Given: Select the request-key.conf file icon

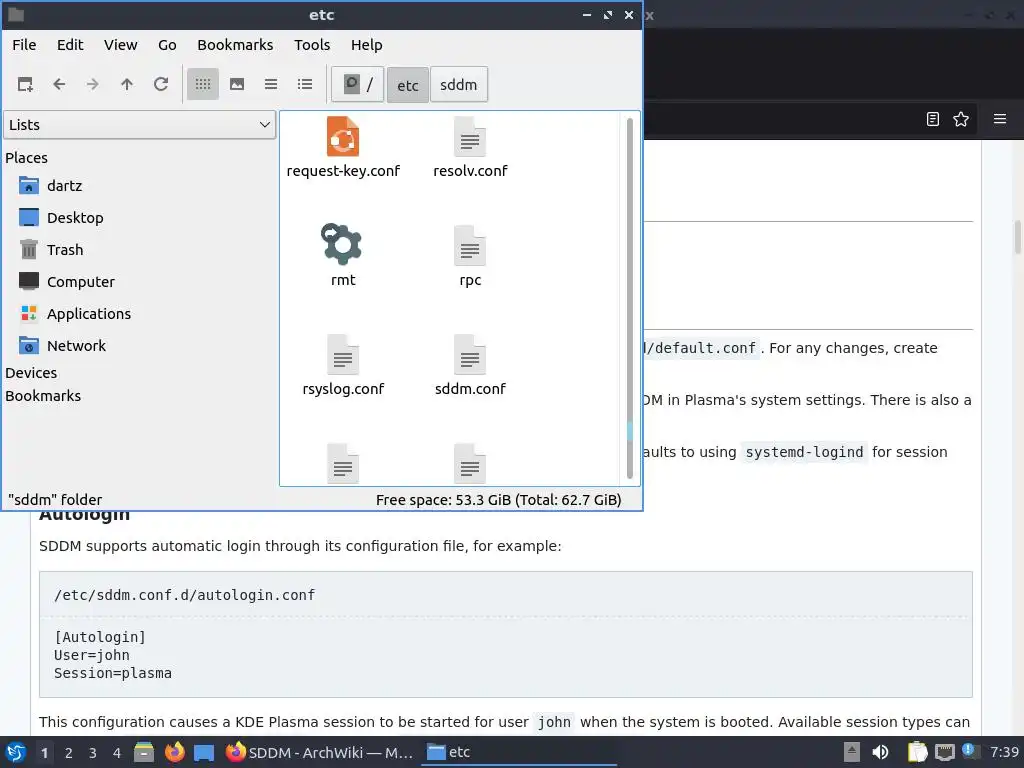Looking at the screenshot, I should pos(343,136).
